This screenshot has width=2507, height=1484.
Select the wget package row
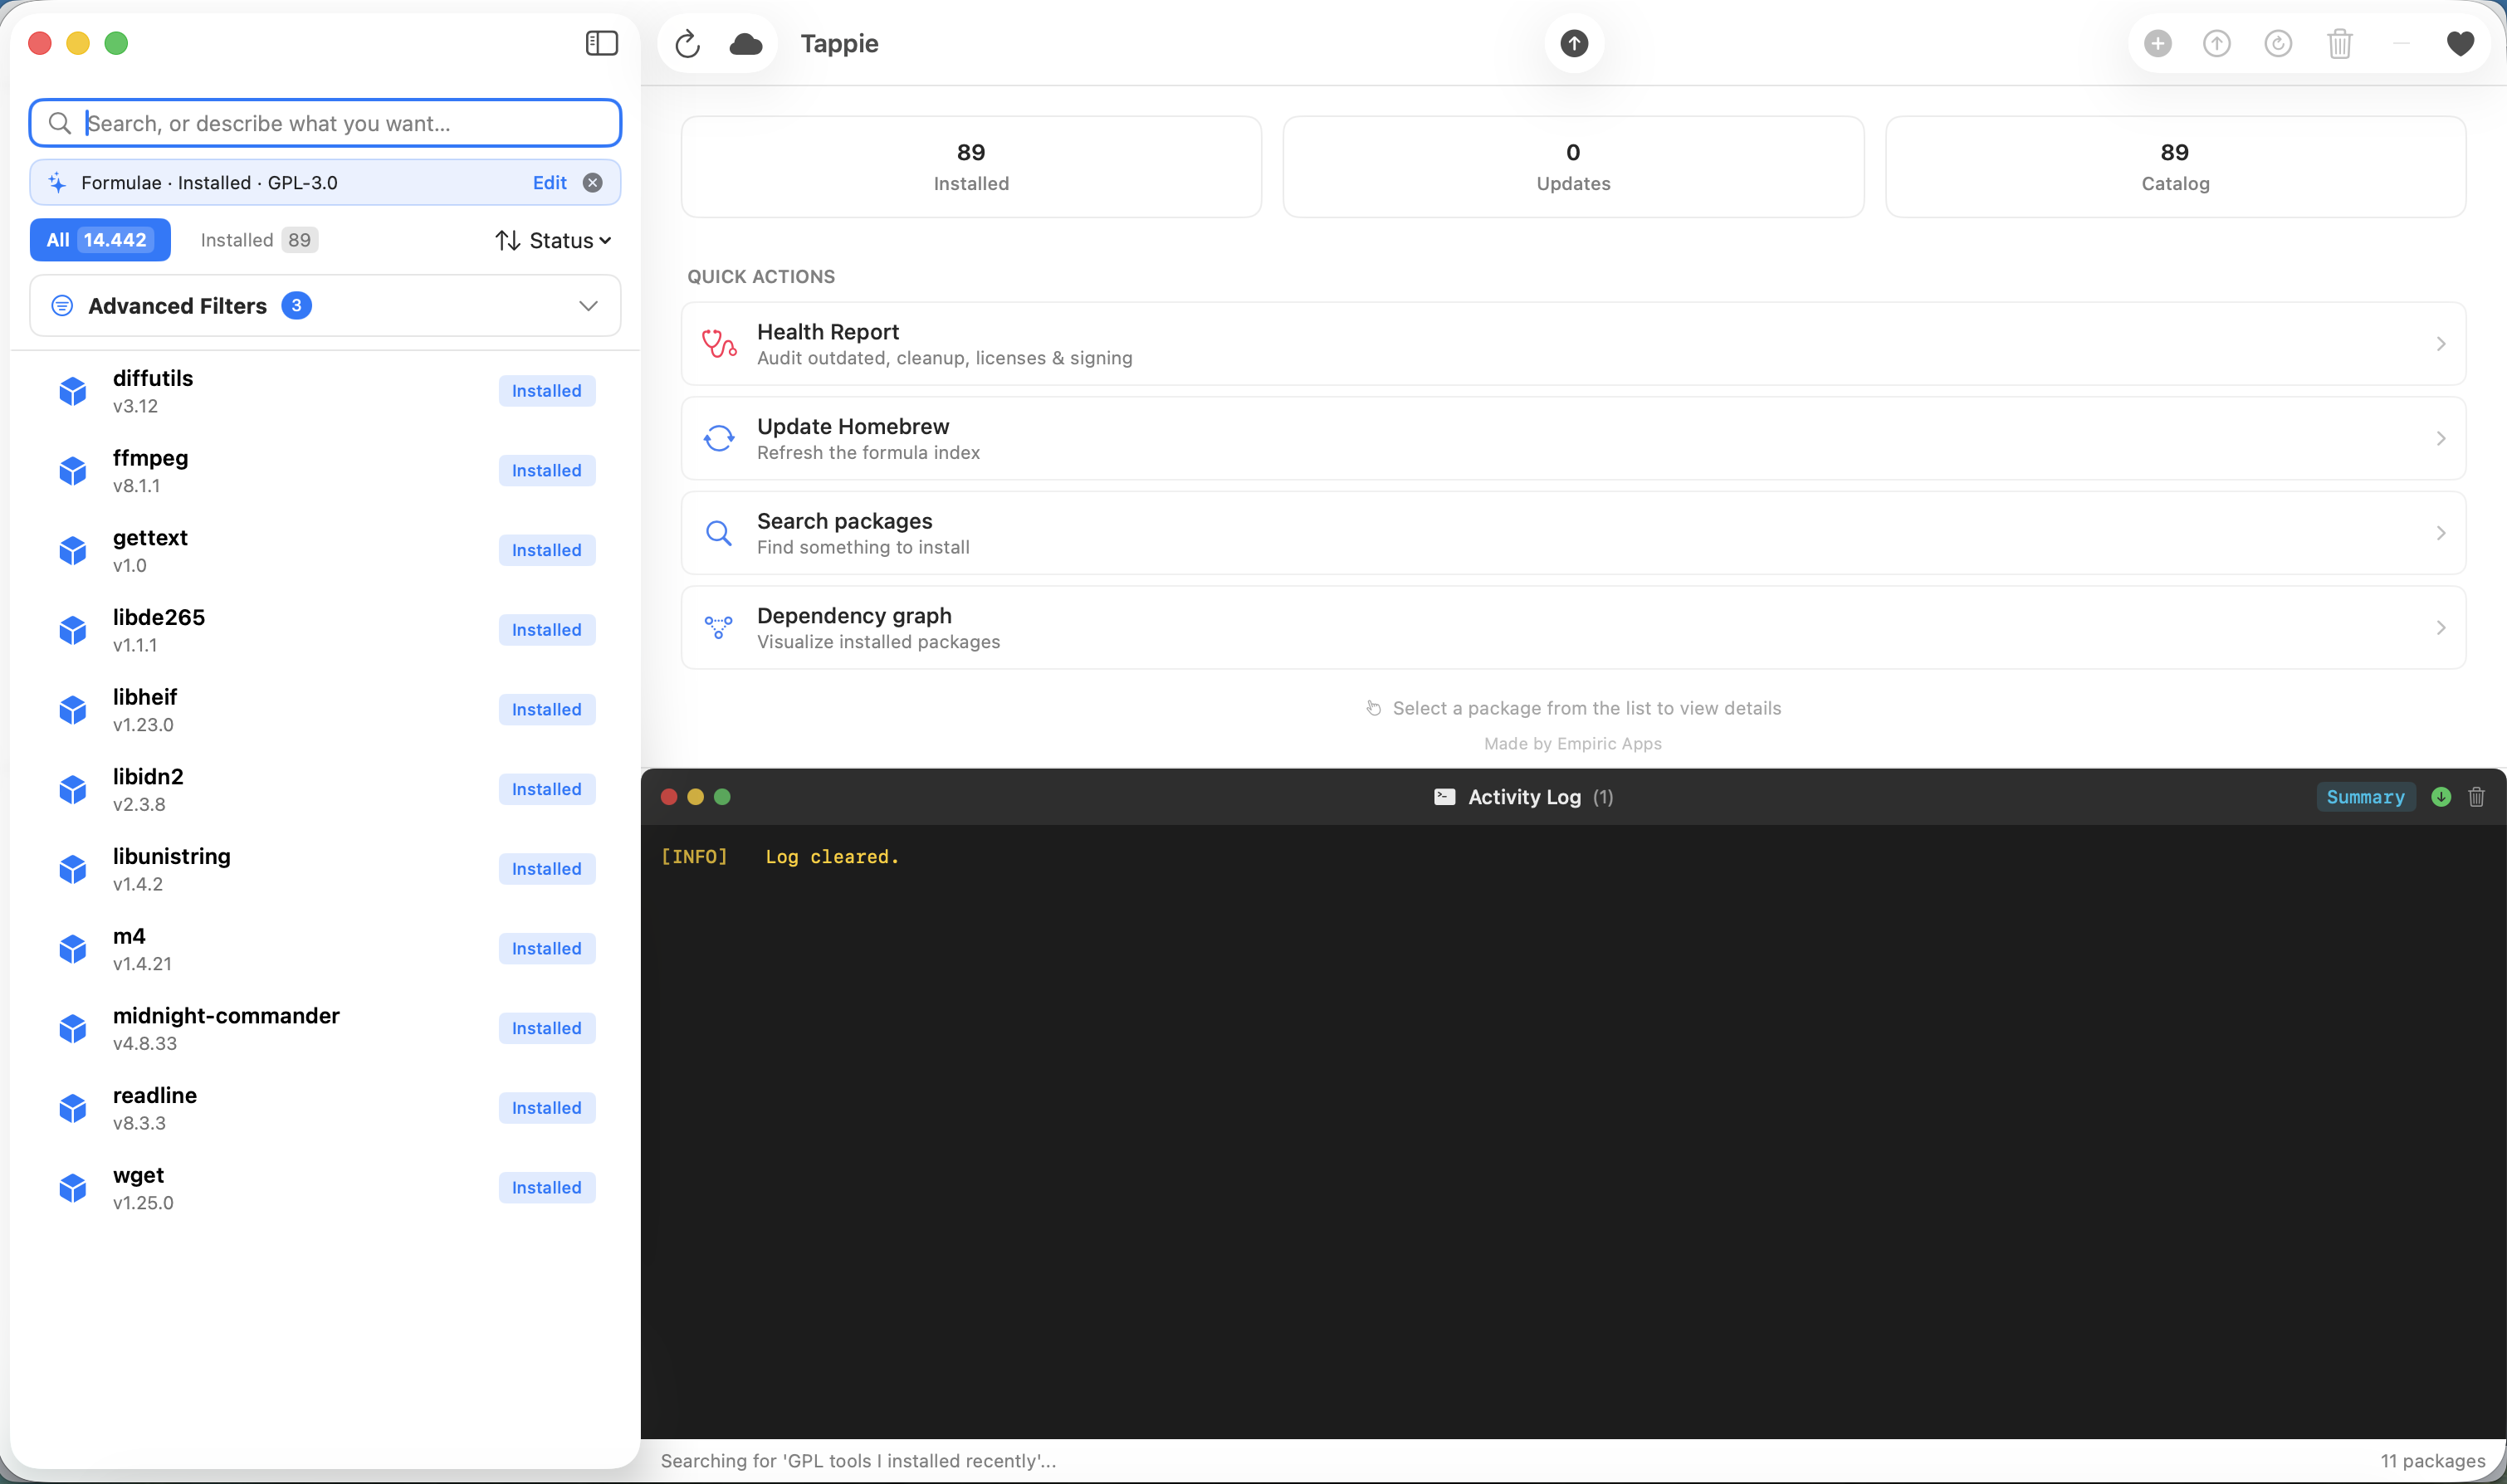pyautogui.click(x=325, y=1188)
